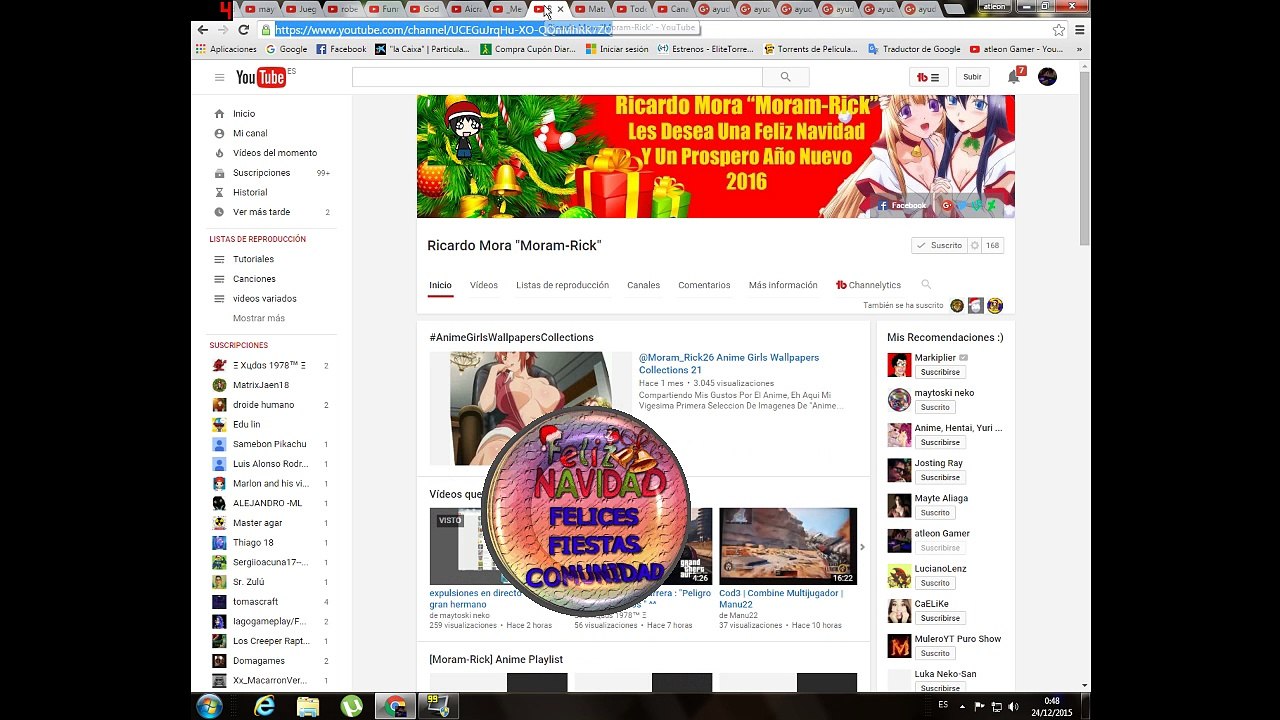Click the search magnifier button
Image resolution: width=1280 pixels, height=720 pixels.
click(x=785, y=77)
